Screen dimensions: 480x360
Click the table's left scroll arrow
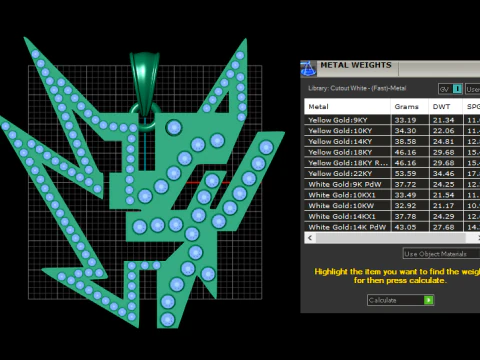310,238
